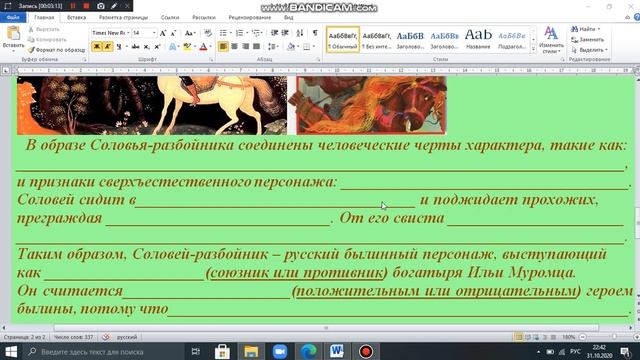Open the font color dropdown arrow
This screenshot has width=640, height=360.
point(211,47)
